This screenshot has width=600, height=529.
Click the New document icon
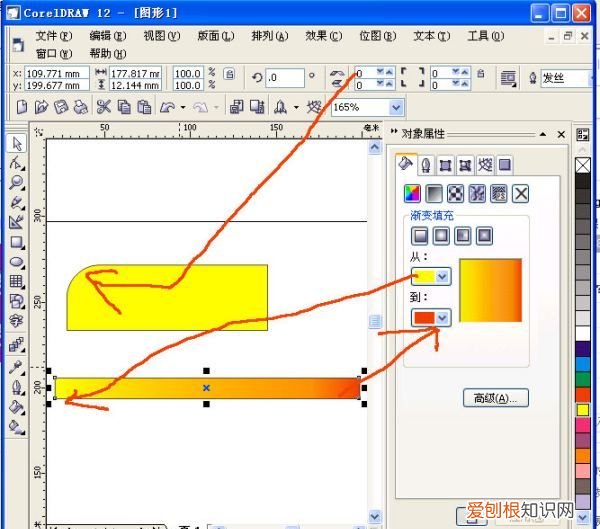point(22,107)
